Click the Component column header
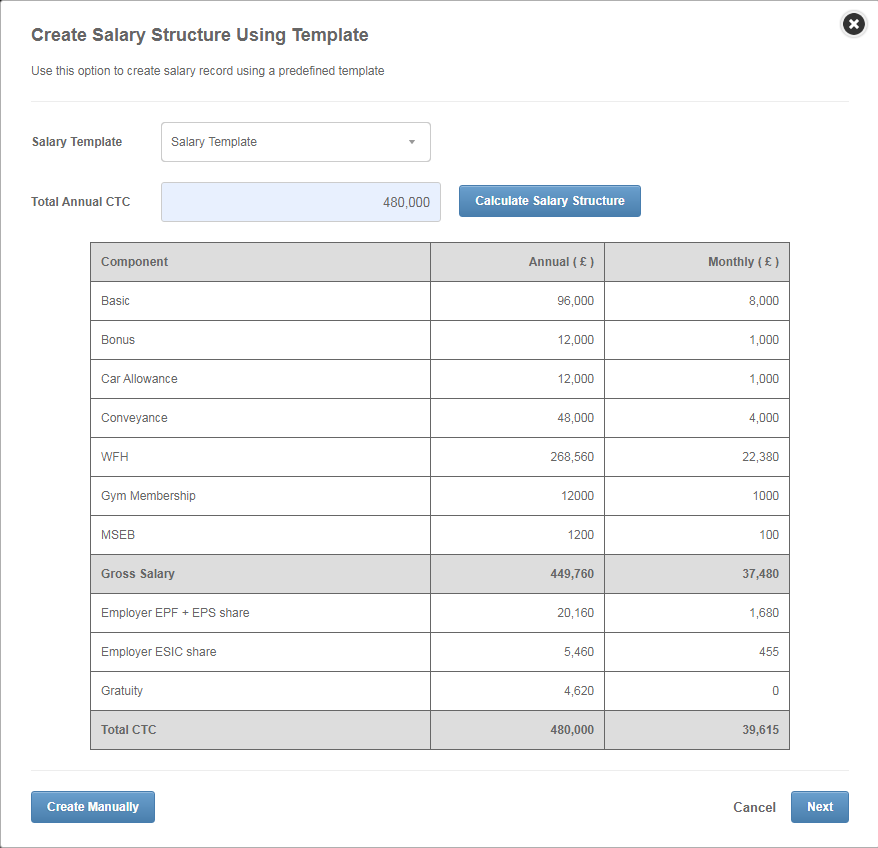 135,262
